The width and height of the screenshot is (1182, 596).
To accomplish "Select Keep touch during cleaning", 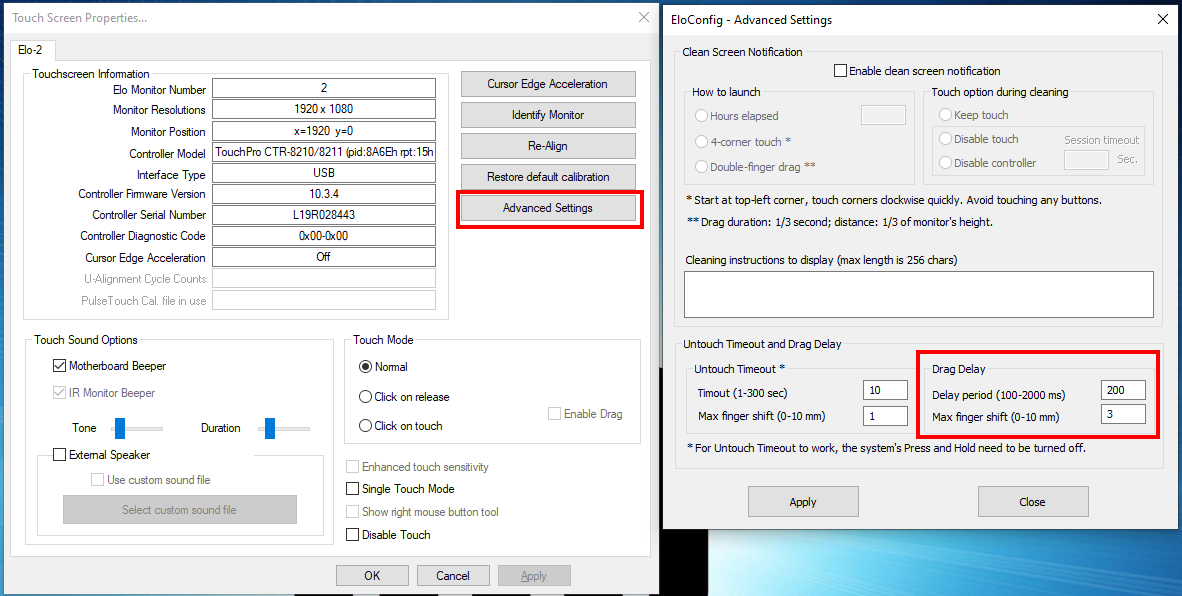I will 945,115.
